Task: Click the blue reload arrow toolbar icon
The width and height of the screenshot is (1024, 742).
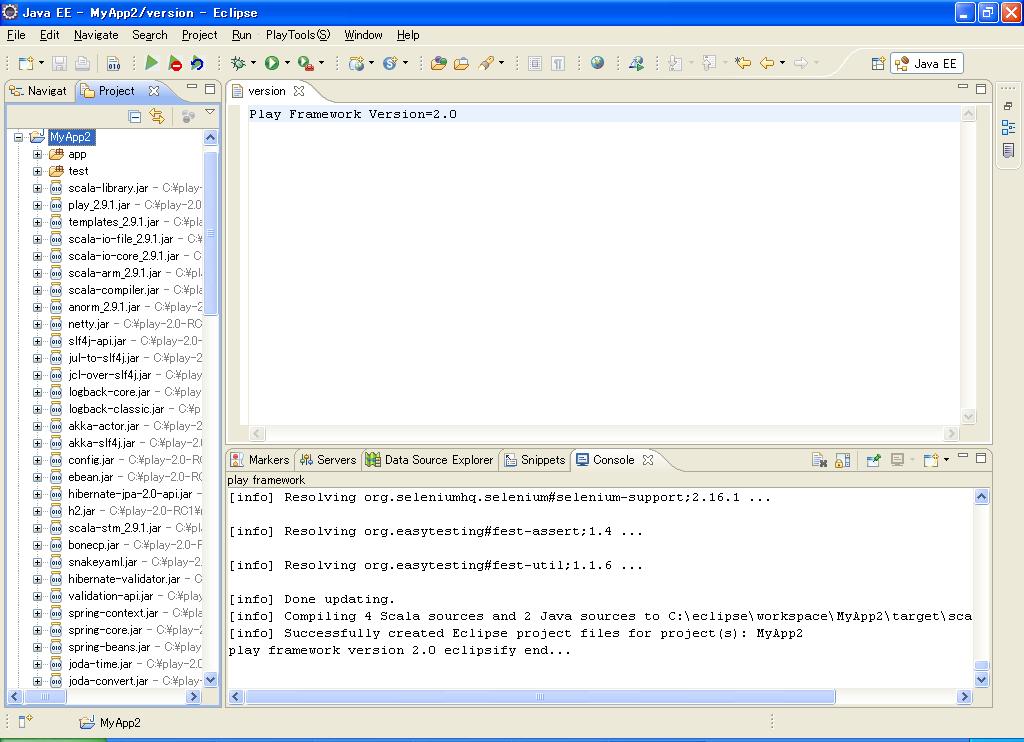Action: (197, 63)
